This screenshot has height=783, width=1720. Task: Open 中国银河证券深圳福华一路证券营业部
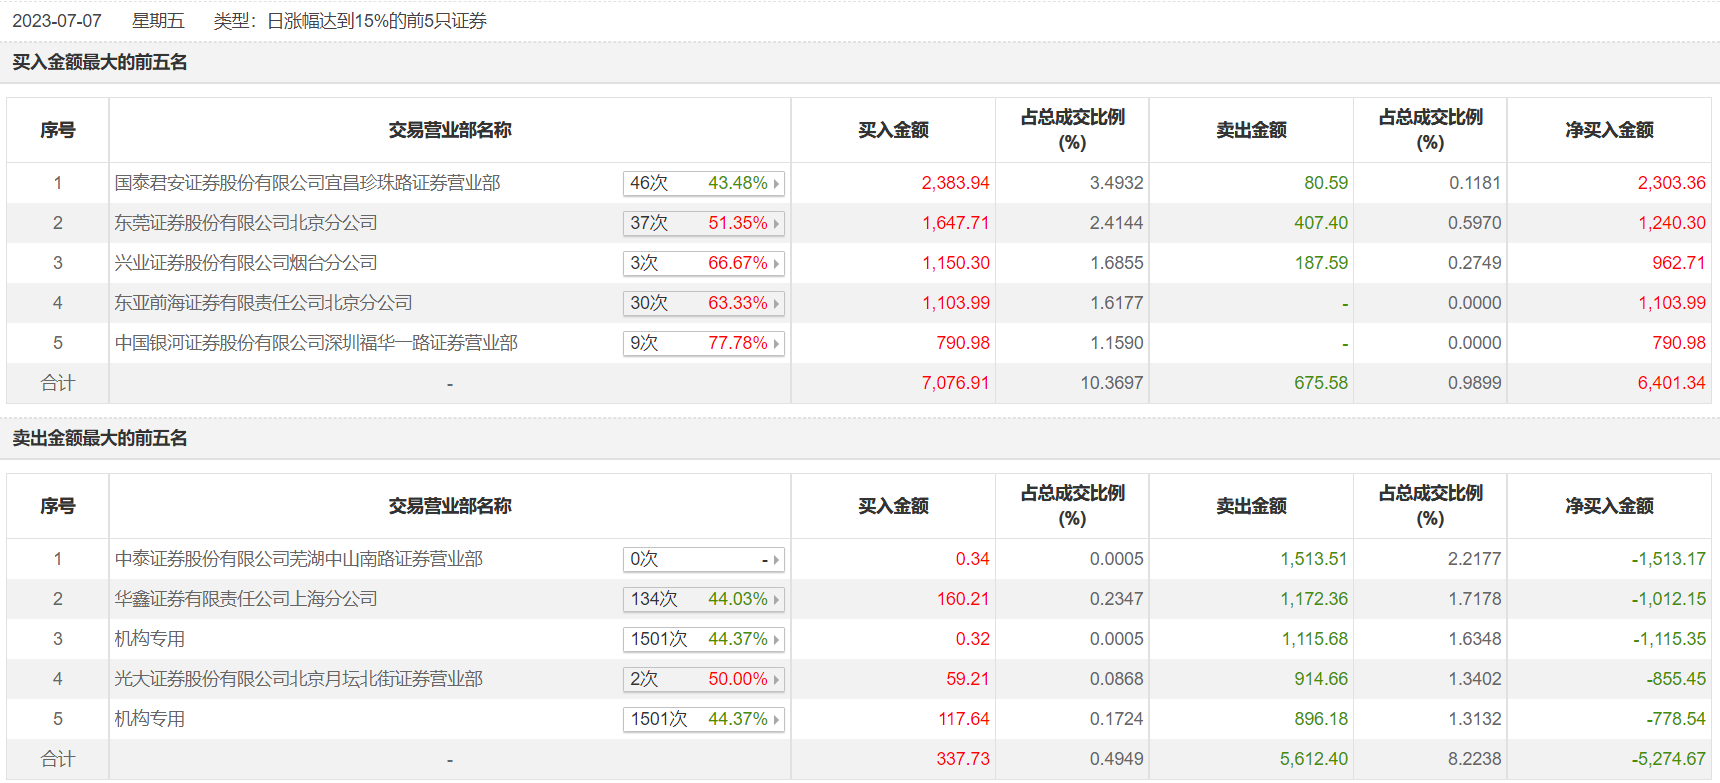point(316,343)
